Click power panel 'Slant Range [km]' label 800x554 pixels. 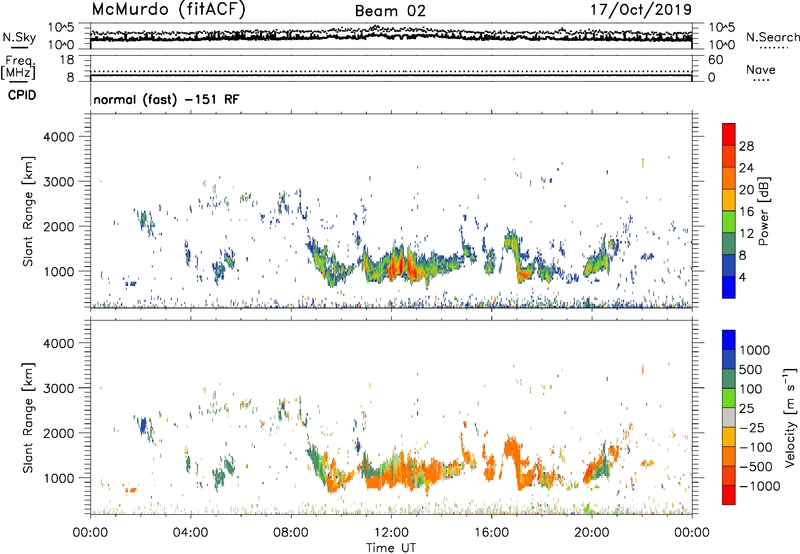click(x=28, y=211)
